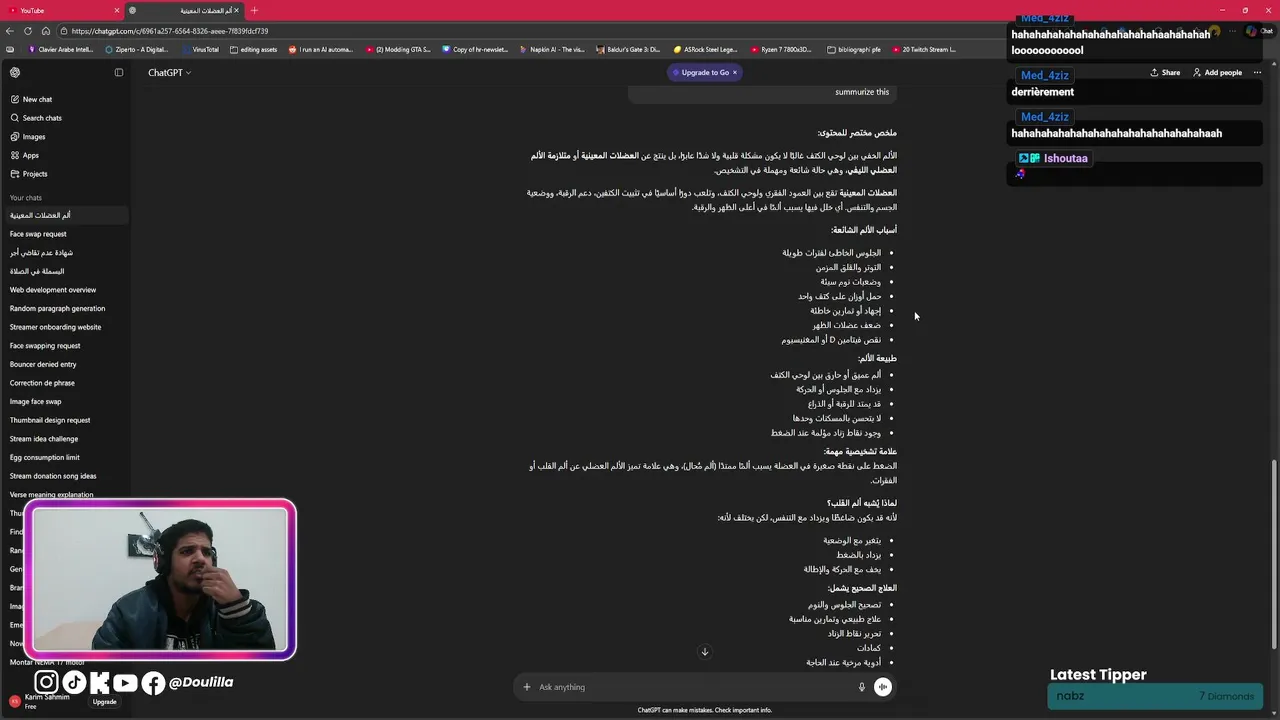The width and height of the screenshot is (1280, 720).
Task: Open the conversation options three-dot menu
Action: [x=1257, y=72]
